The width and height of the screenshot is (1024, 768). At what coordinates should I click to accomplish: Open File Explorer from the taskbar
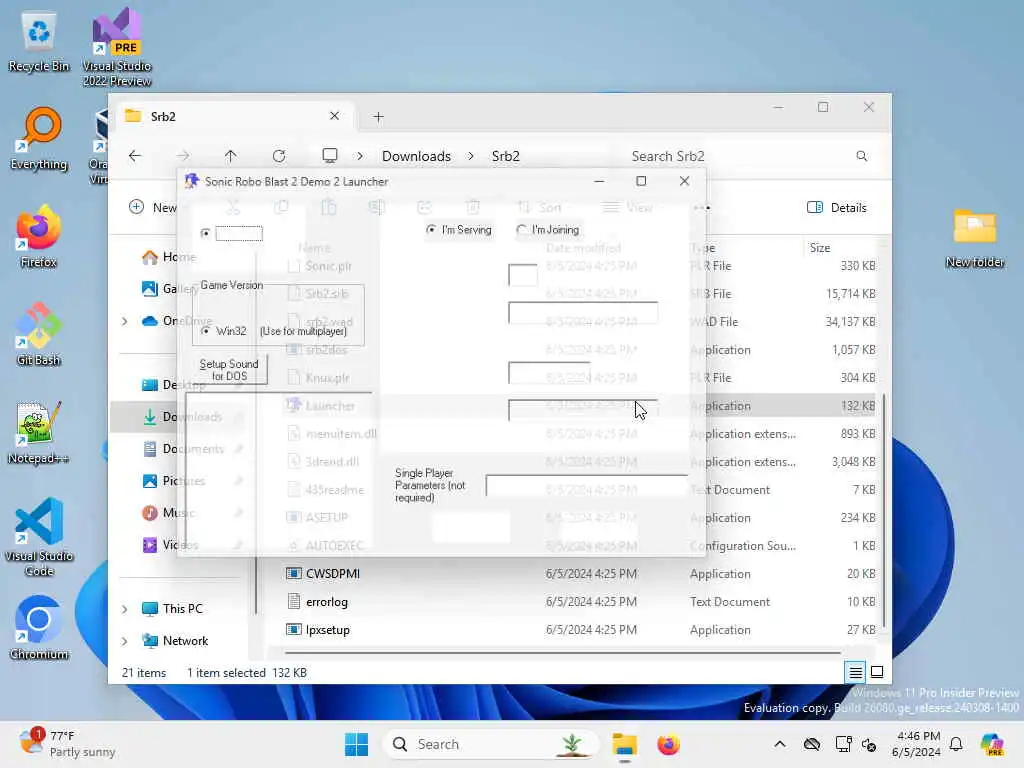click(x=624, y=744)
